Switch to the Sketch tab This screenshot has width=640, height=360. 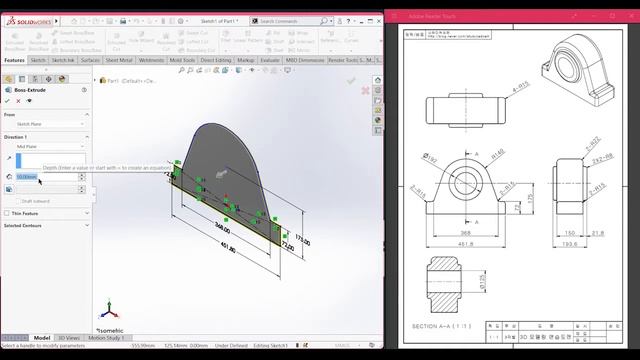(38, 60)
